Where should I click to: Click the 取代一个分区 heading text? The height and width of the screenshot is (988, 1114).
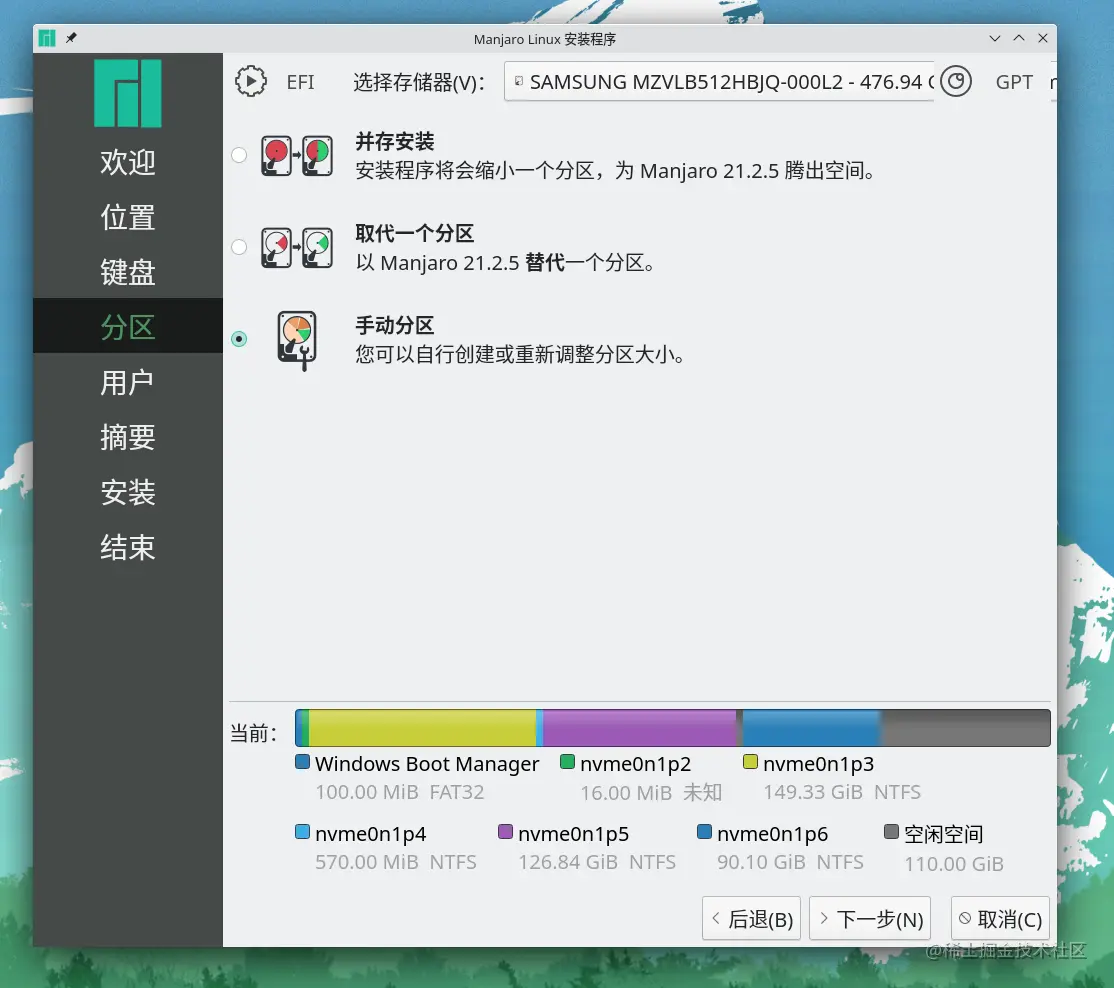pyautogui.click(x=414, y=233)
